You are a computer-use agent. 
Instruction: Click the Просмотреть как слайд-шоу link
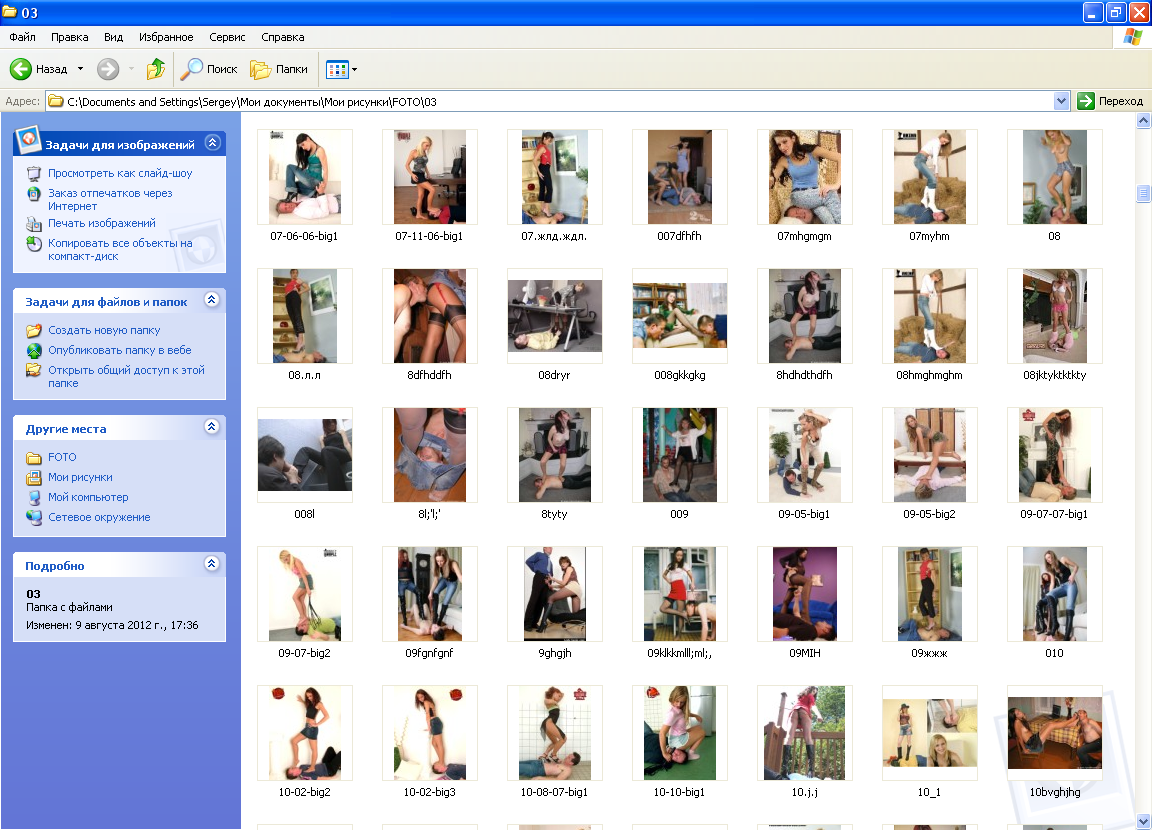120,173
